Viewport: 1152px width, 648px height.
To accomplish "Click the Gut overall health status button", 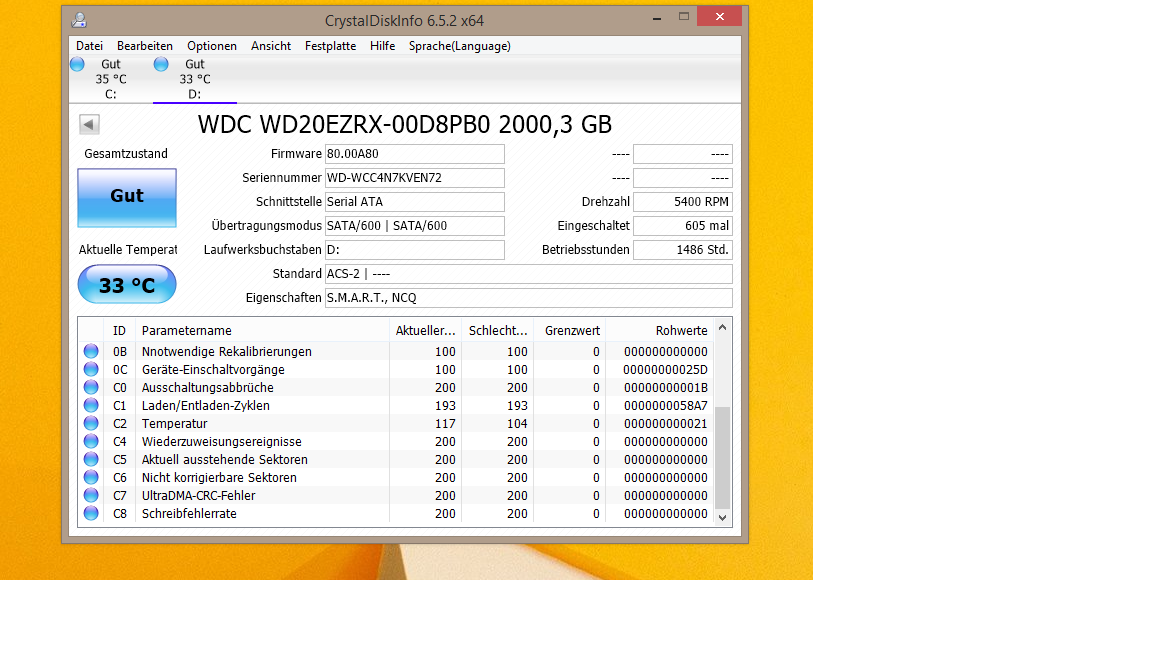I will pos(127,198).
